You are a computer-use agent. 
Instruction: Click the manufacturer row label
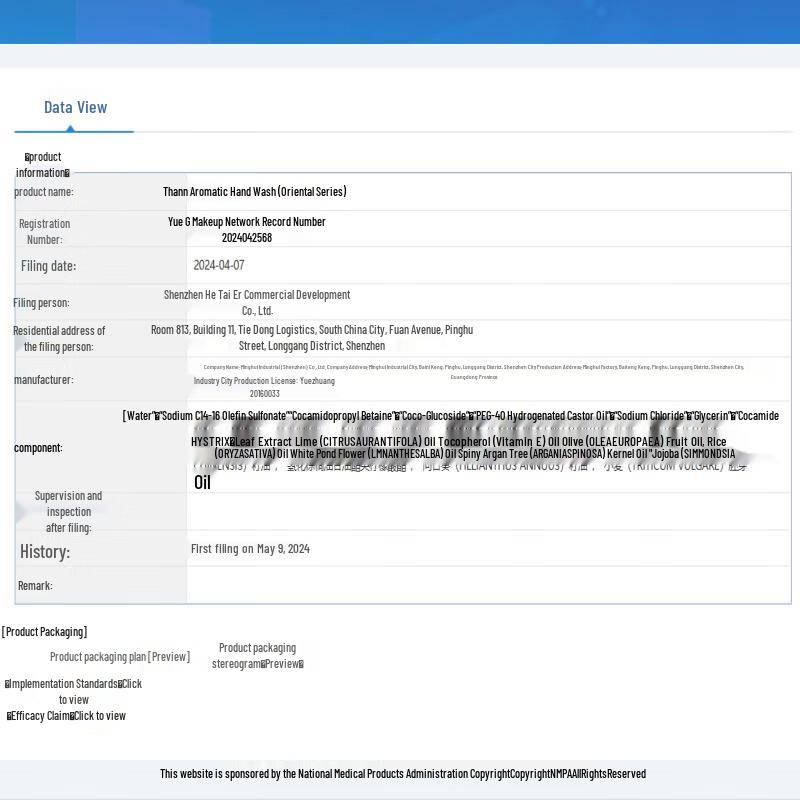pyautogui.click(x=44, y=380)
